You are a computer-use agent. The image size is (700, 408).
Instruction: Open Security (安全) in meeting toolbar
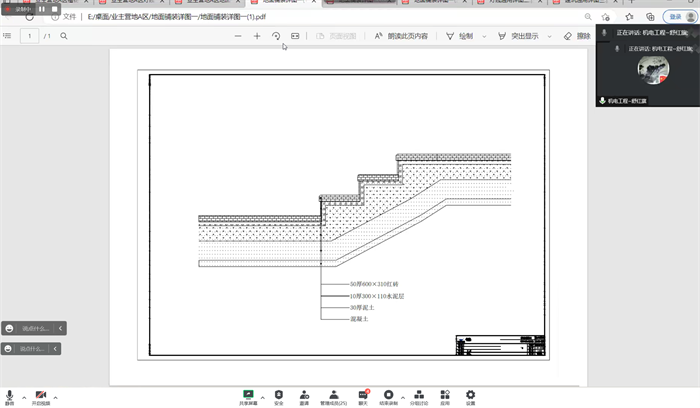(279, 396)
